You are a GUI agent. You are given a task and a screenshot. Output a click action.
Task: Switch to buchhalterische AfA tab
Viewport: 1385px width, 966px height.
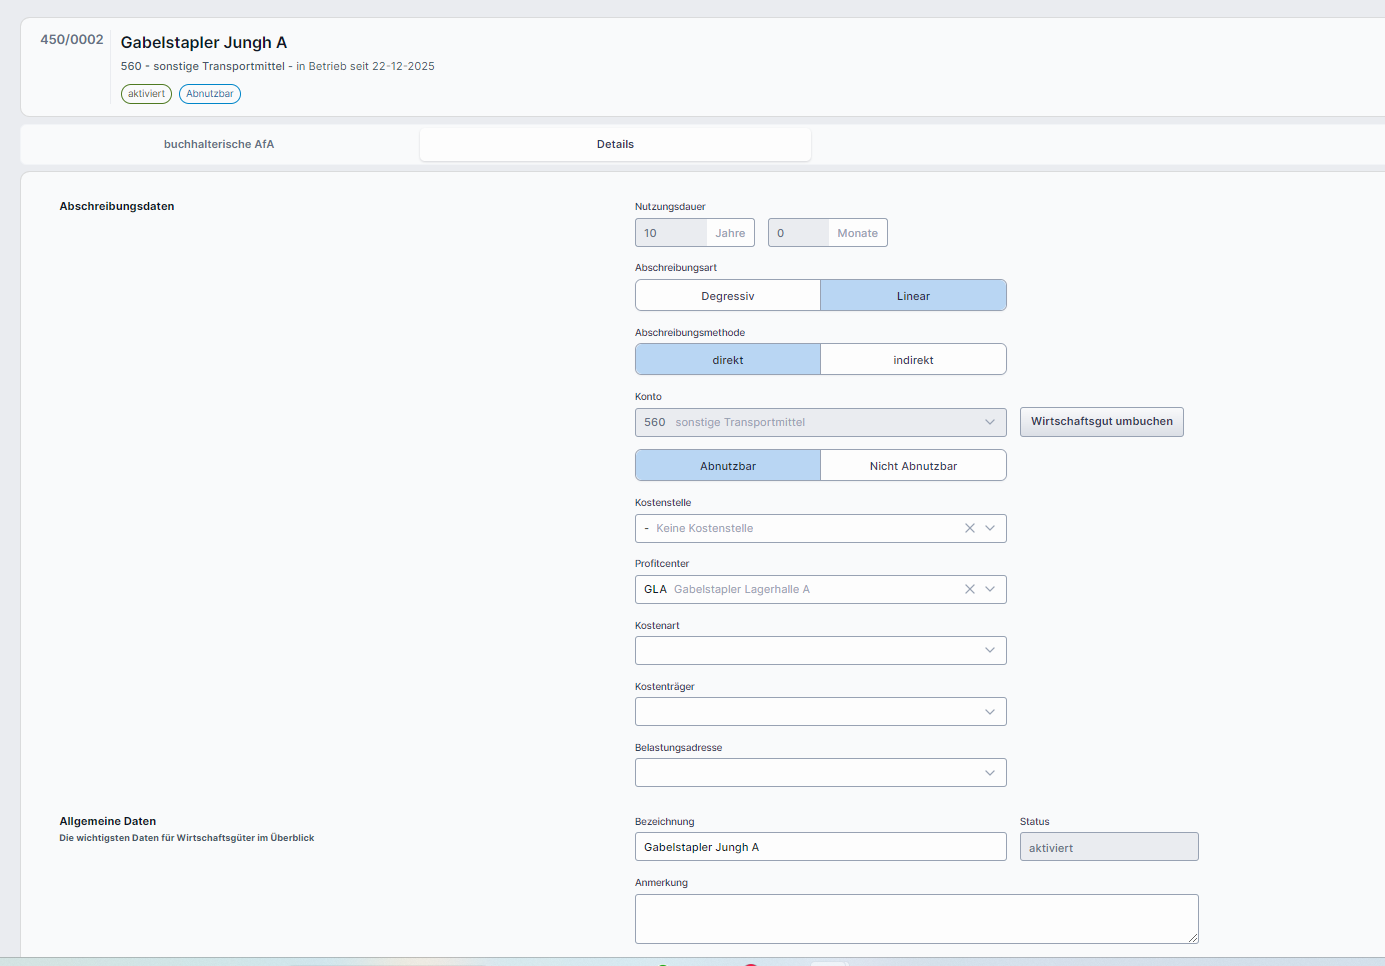click(219, 144)
